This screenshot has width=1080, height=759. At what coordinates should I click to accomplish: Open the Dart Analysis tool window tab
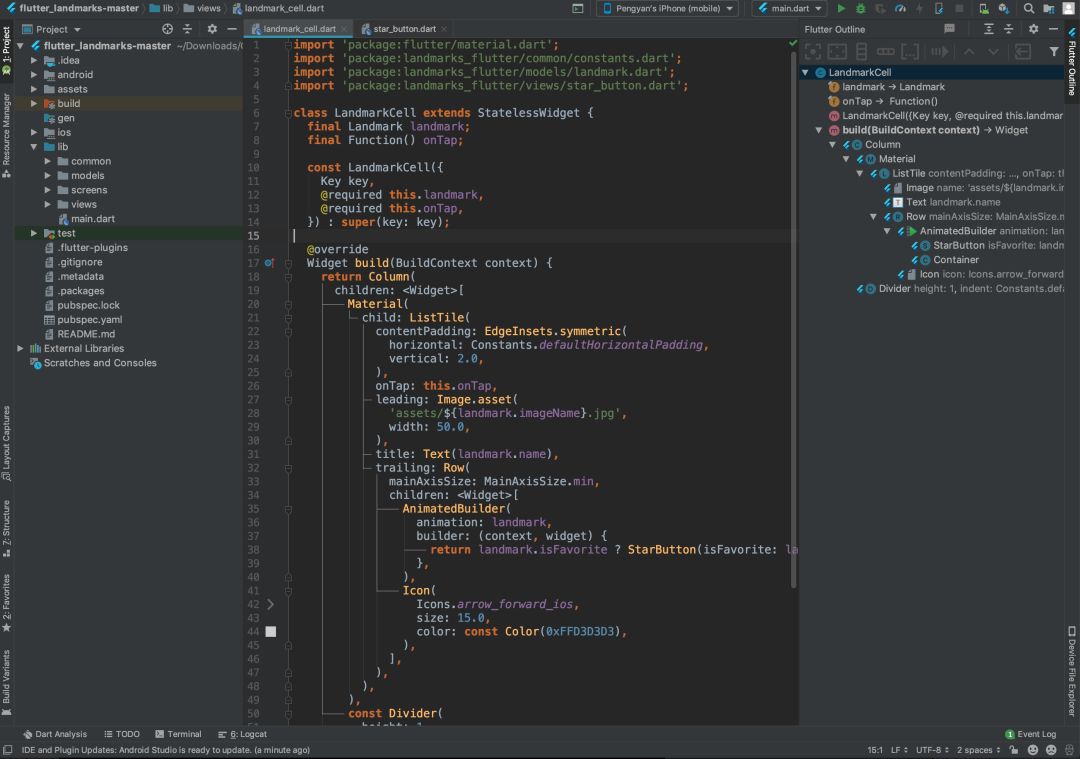[x=55, y=734]
